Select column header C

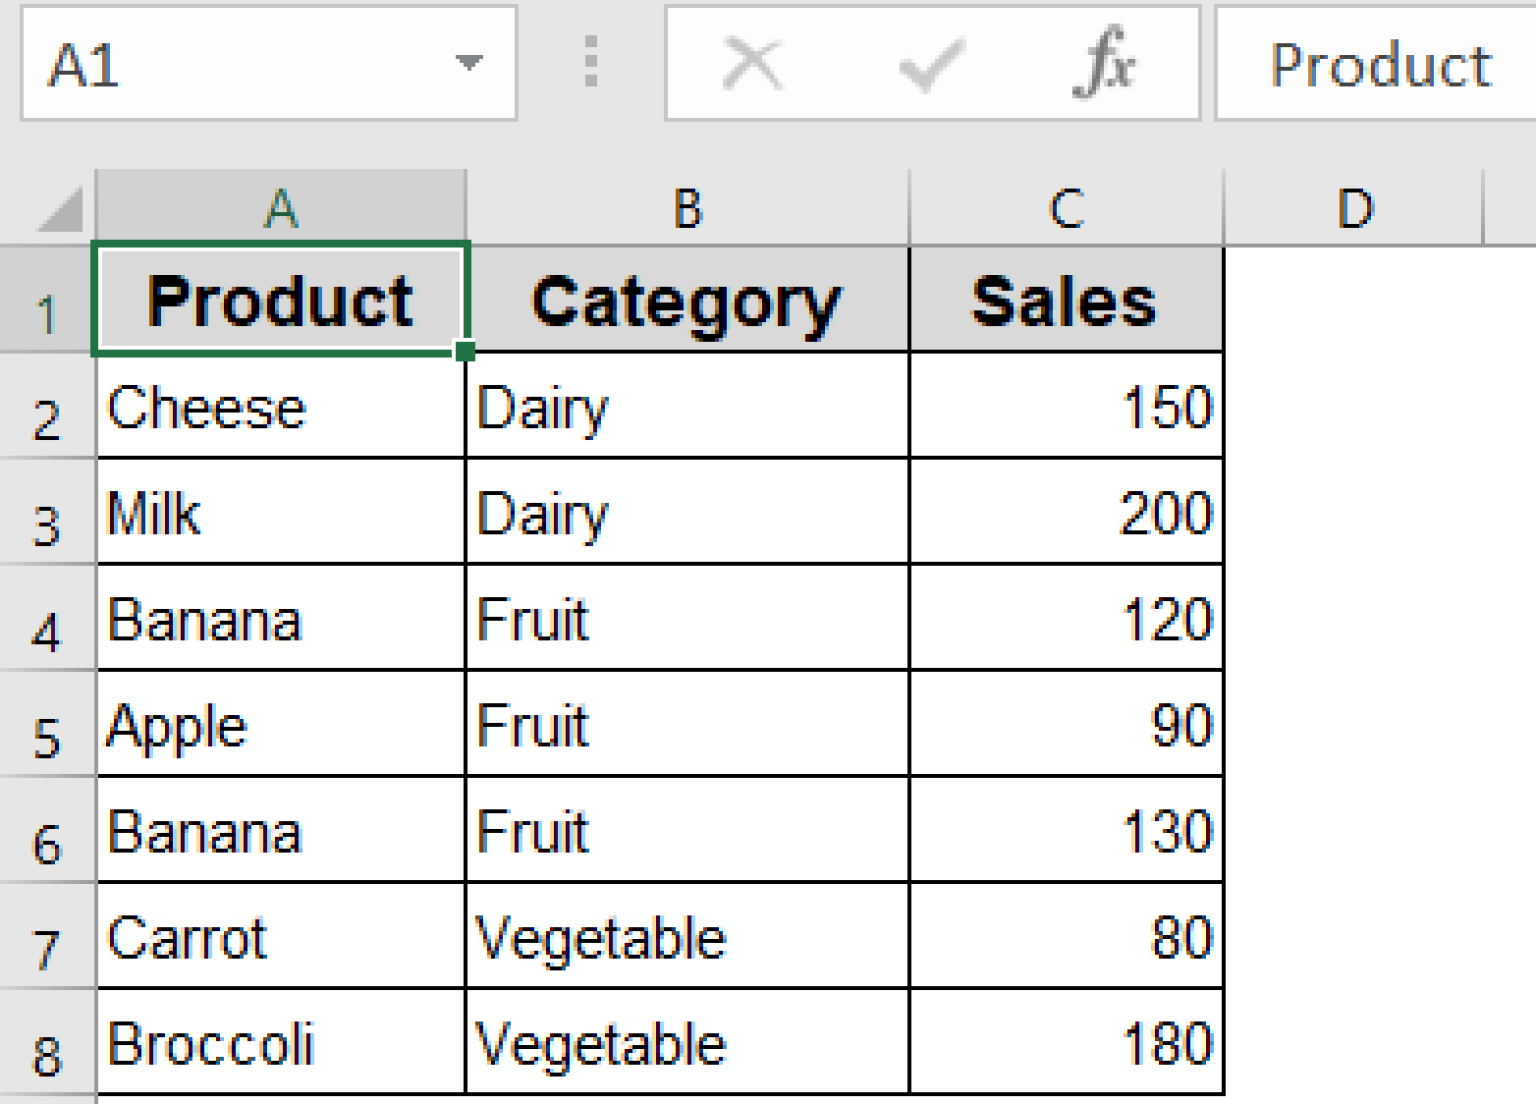pyautogui.click(x=1065, y=206)
